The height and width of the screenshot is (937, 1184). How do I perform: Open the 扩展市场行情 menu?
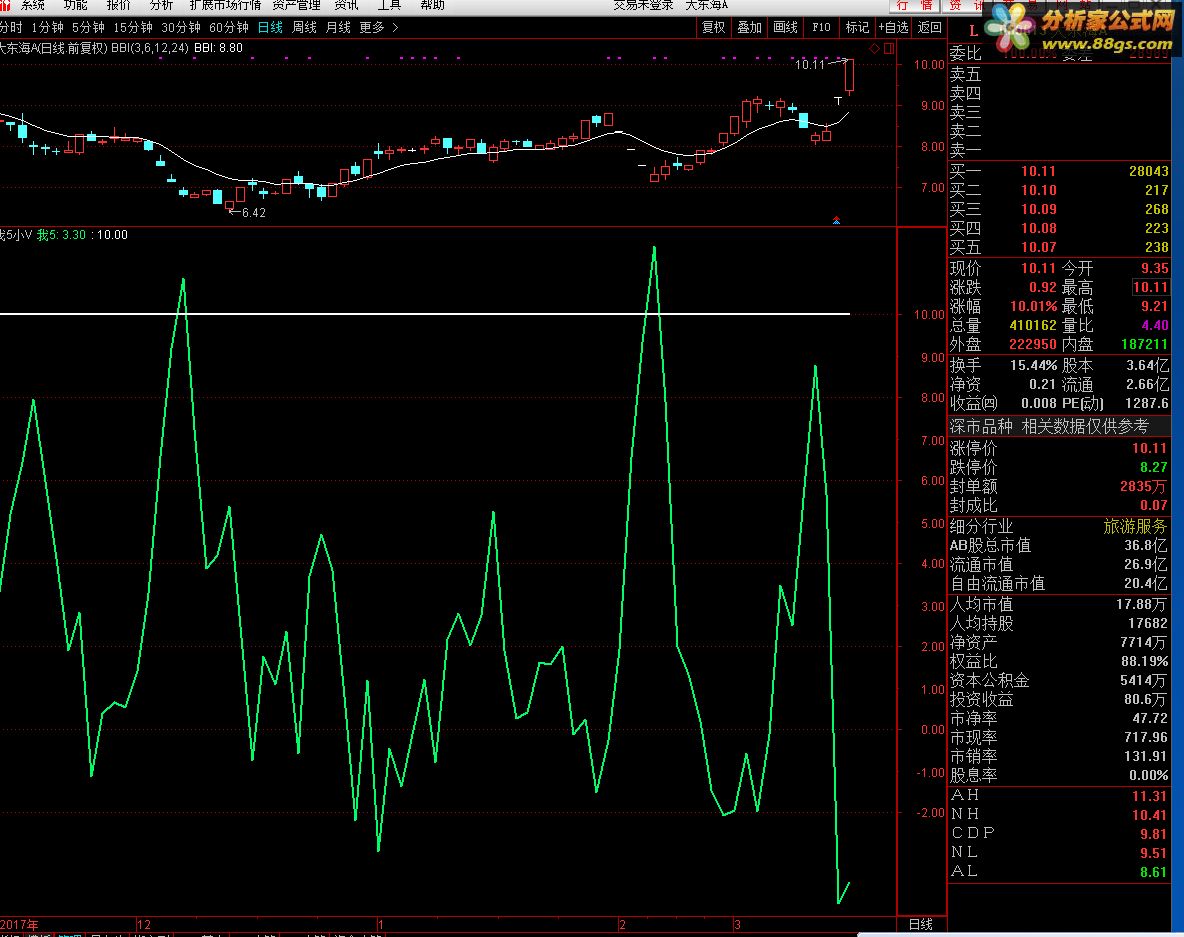[225, 6]
